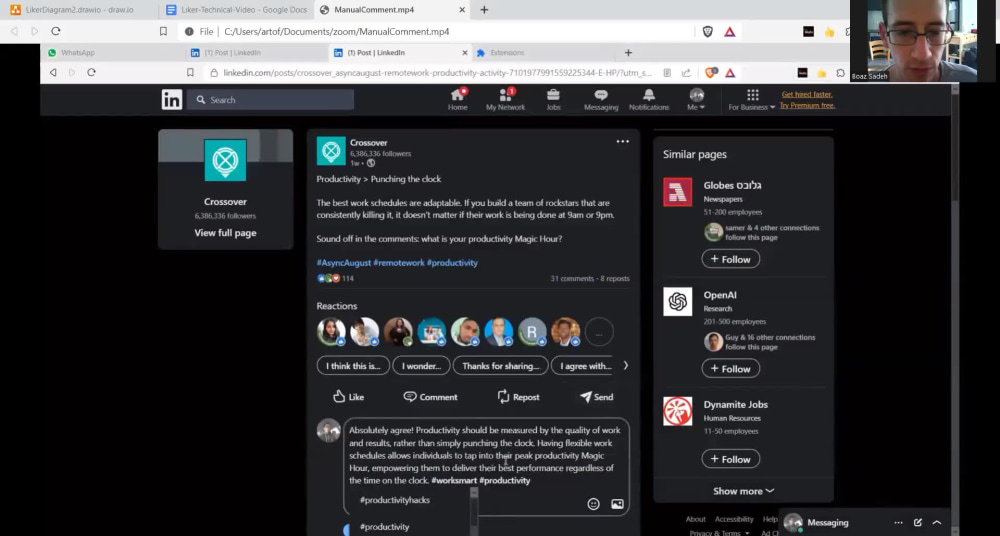
Task: Reload the LinkedIn page in the inner browser
Action: tap(91, 73)
